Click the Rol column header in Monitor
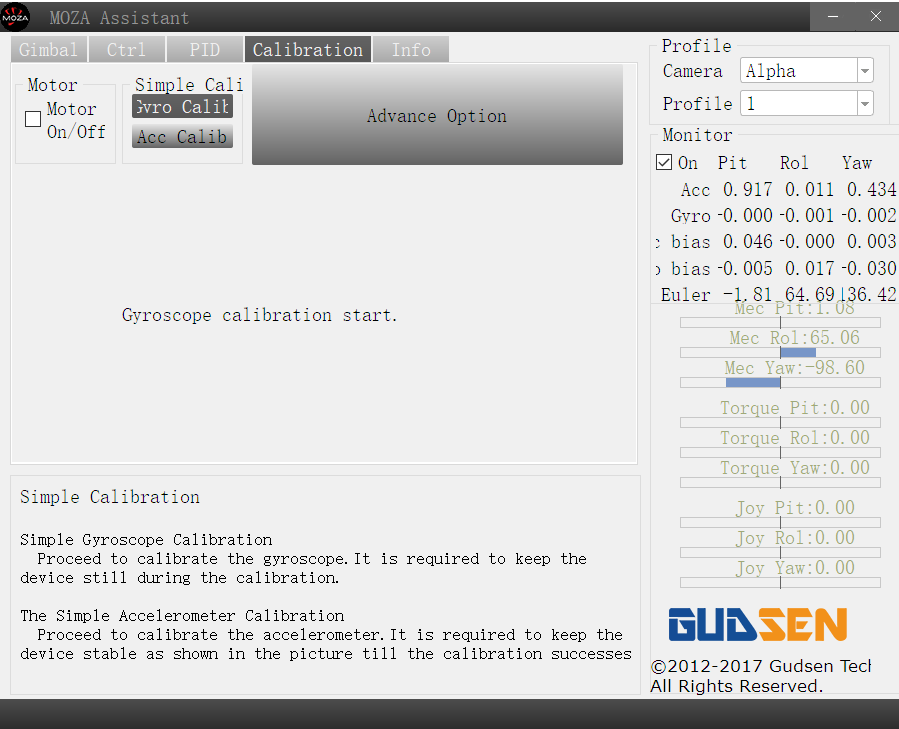 point(794,163)
